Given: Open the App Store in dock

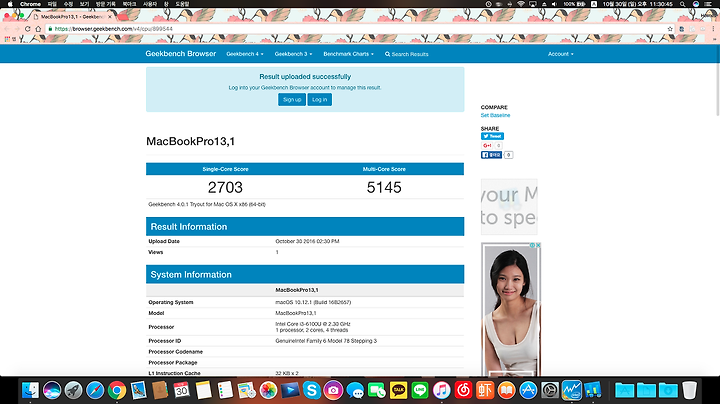Looking at the screenshot, I should (x=528, y=390).
